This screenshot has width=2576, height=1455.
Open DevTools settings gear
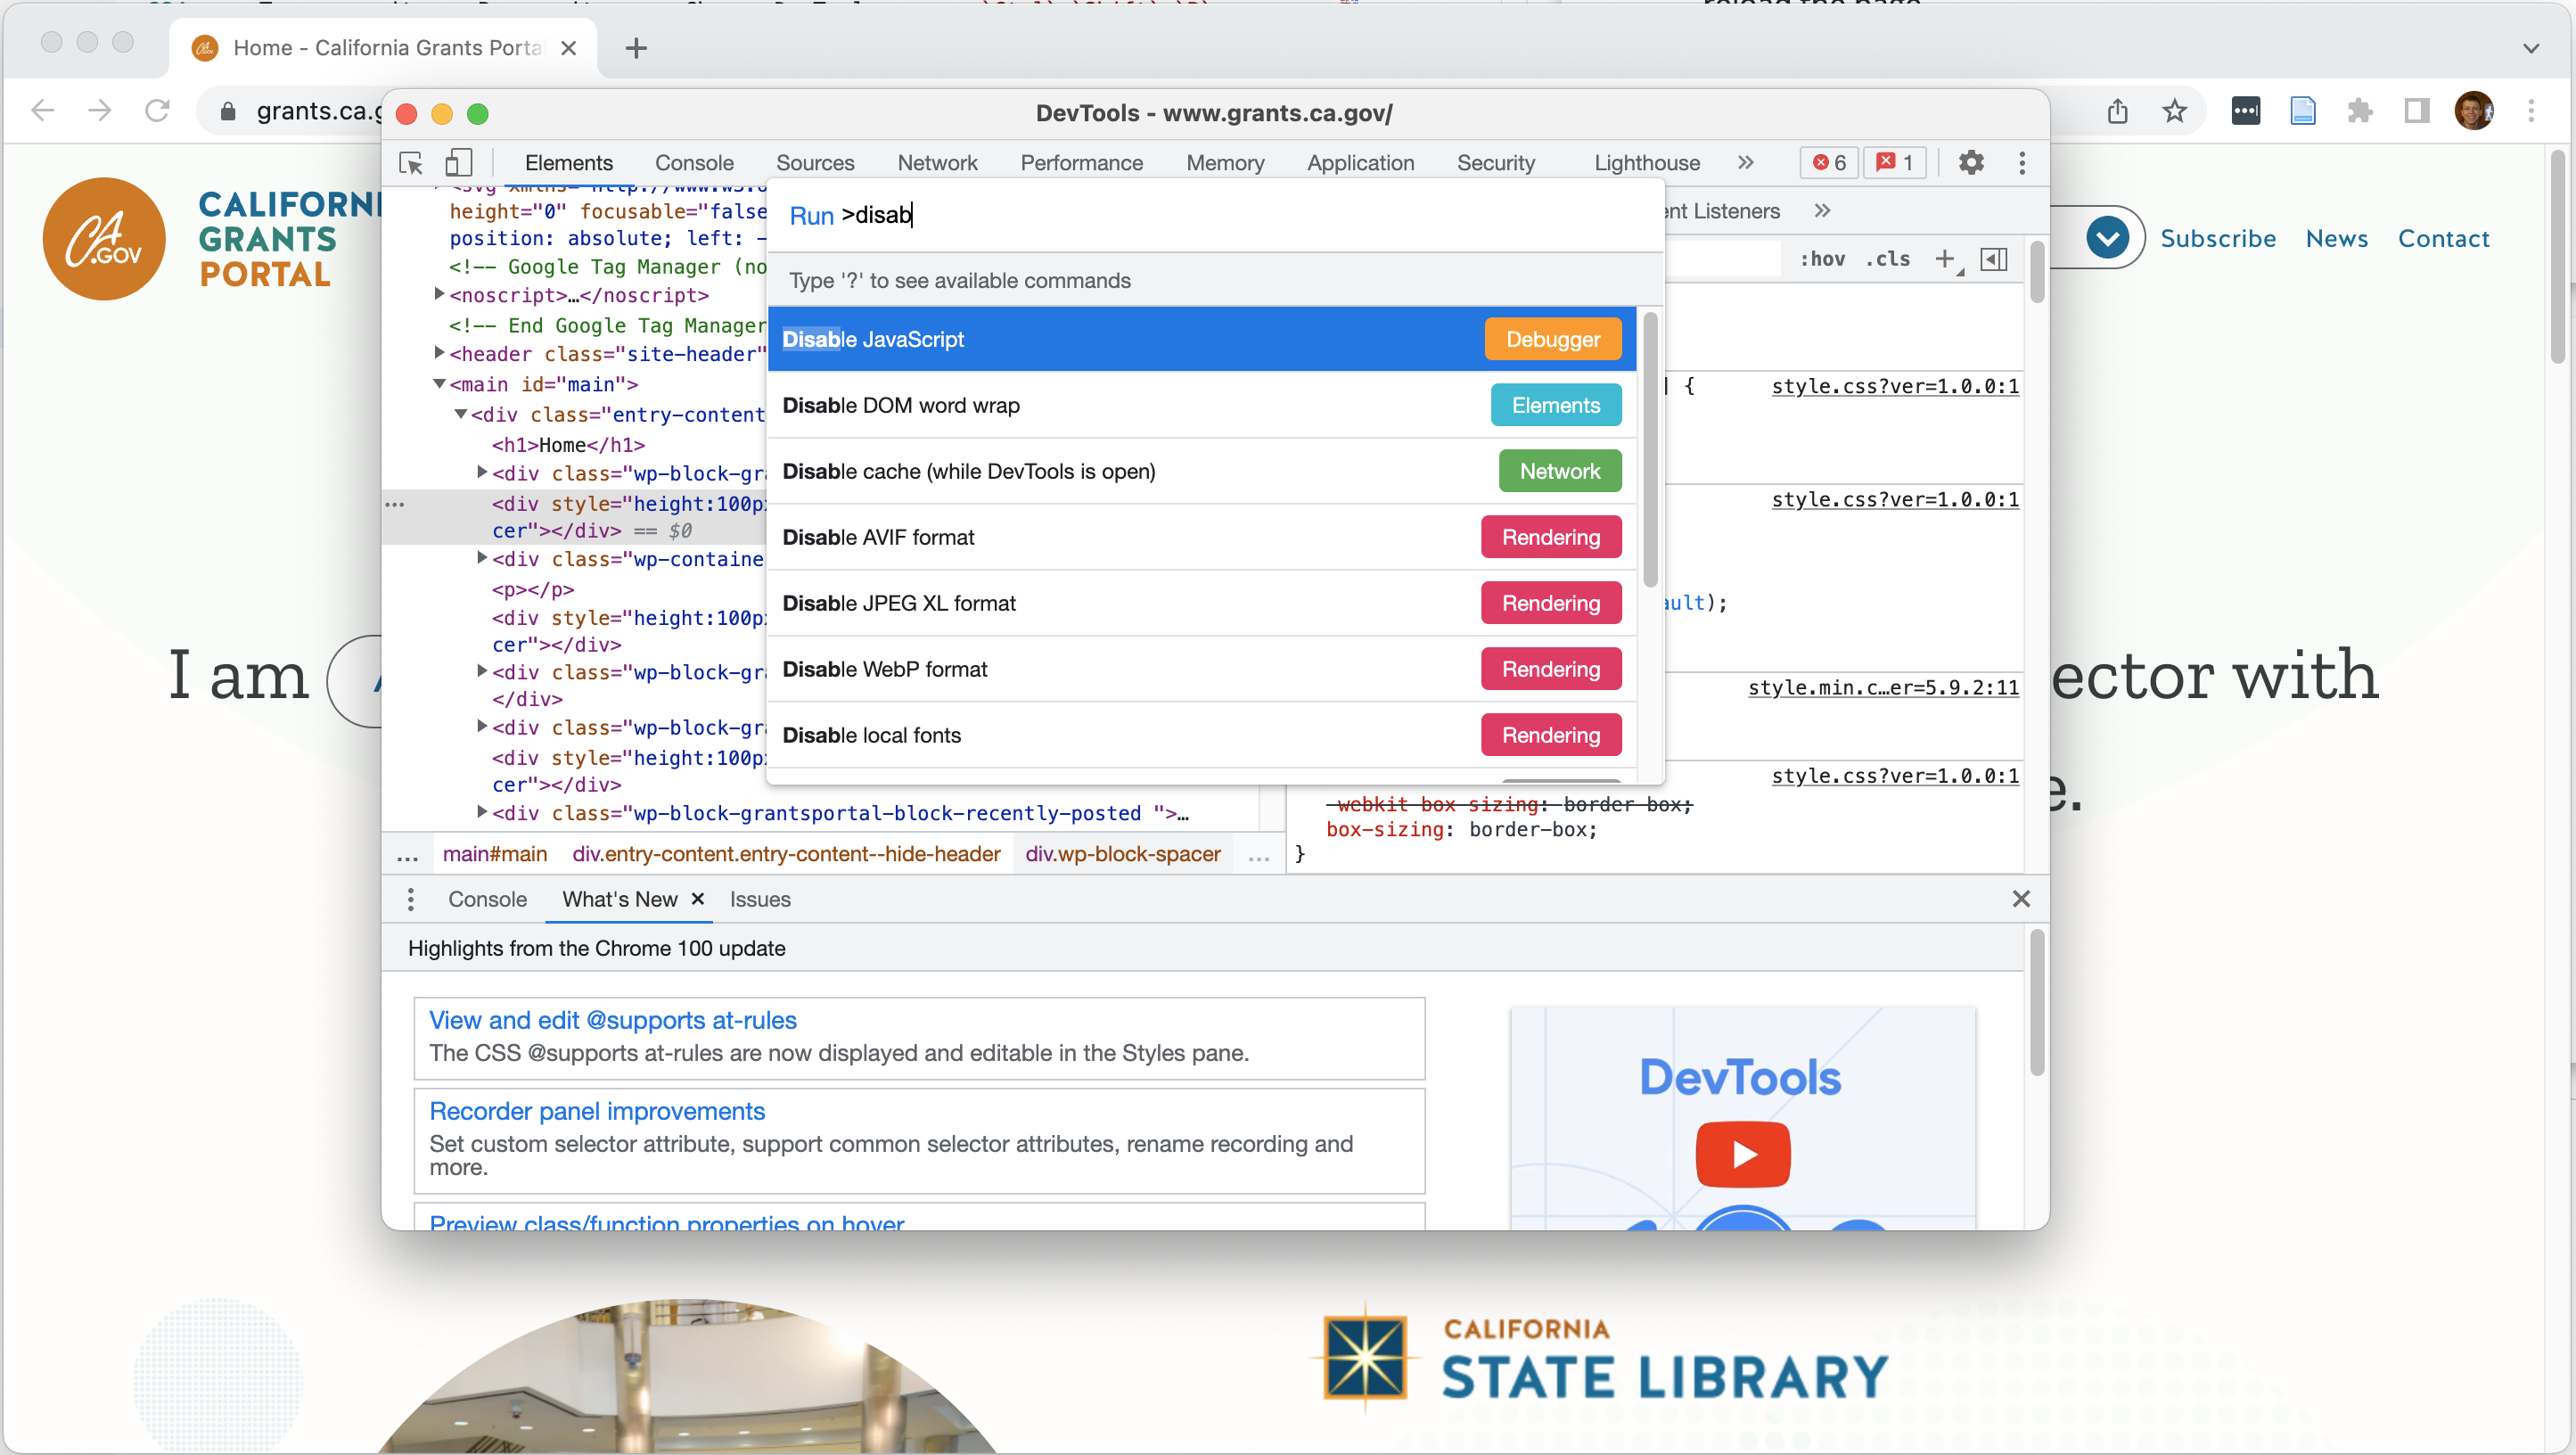(1970, 163)
